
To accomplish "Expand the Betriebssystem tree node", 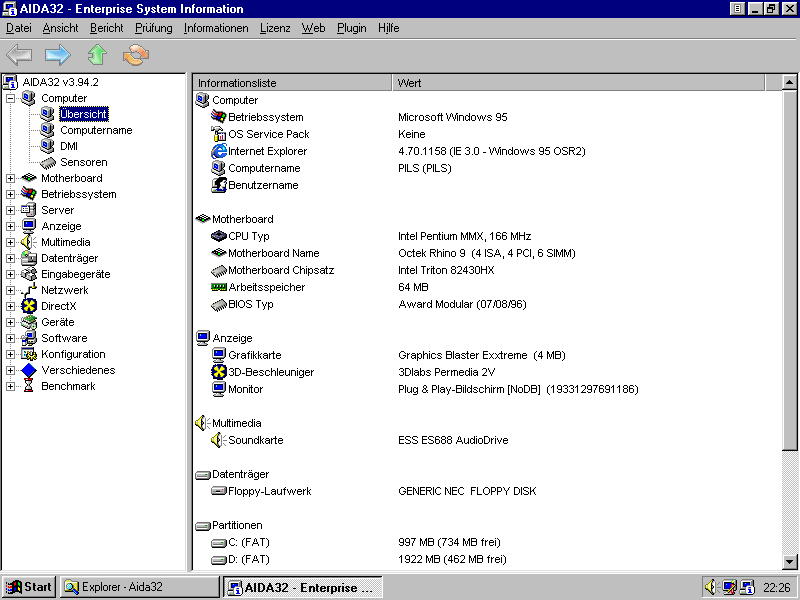I will click(10, 194).
